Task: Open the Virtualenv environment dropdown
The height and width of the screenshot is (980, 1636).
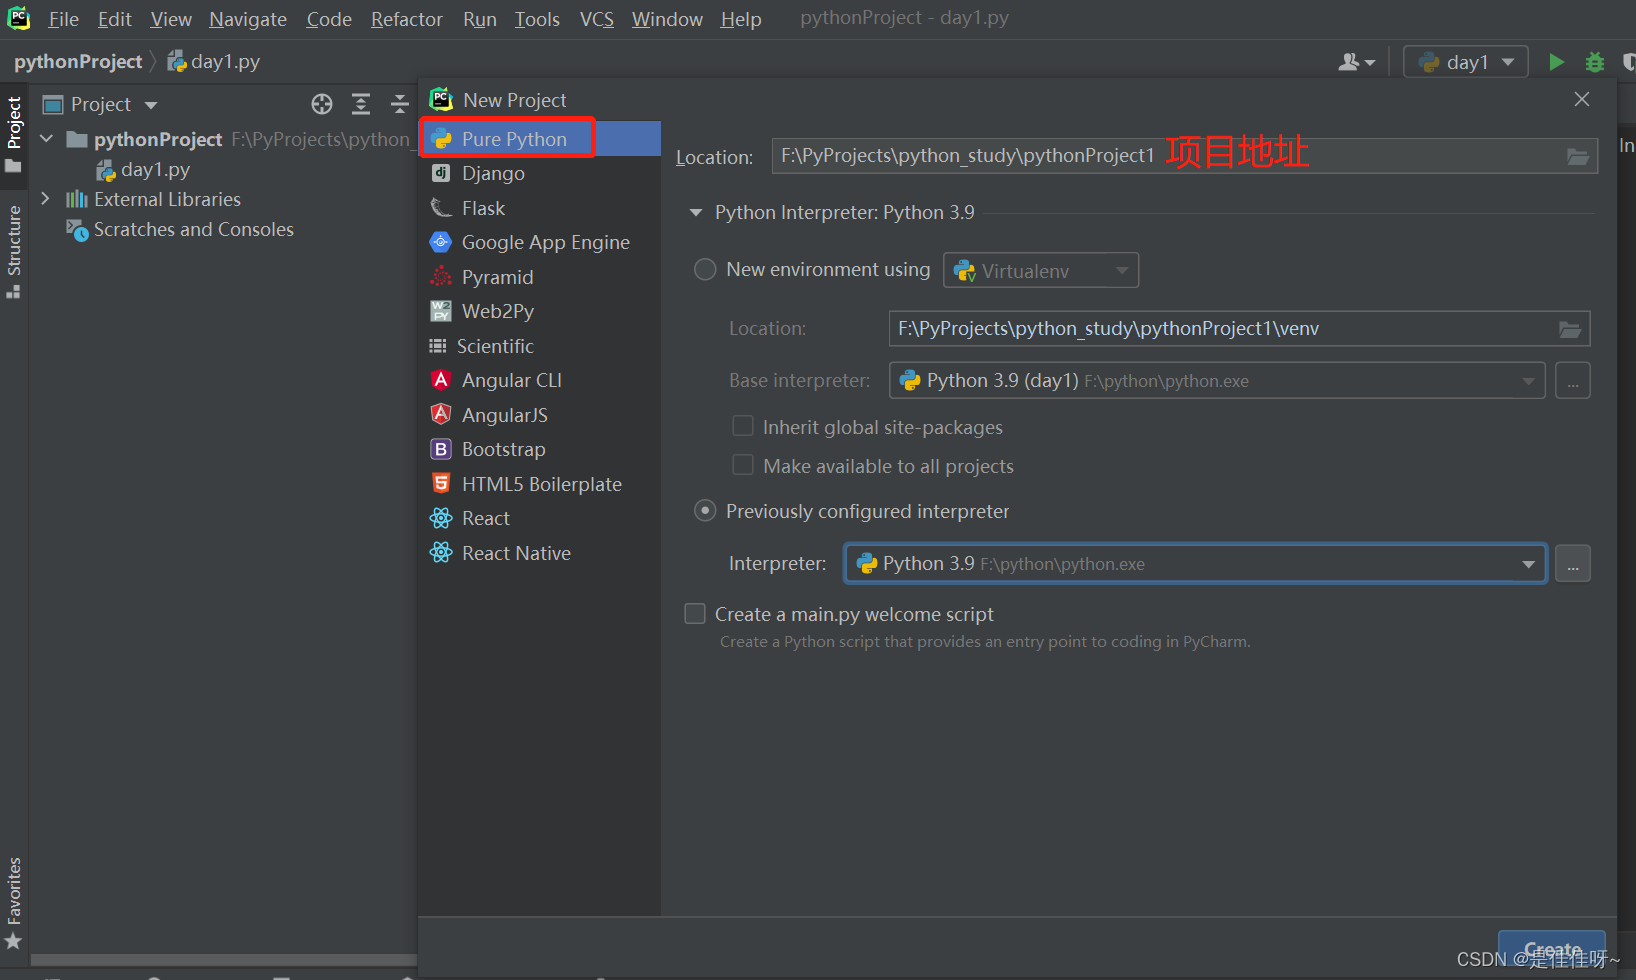Action: click(1041, 270)
